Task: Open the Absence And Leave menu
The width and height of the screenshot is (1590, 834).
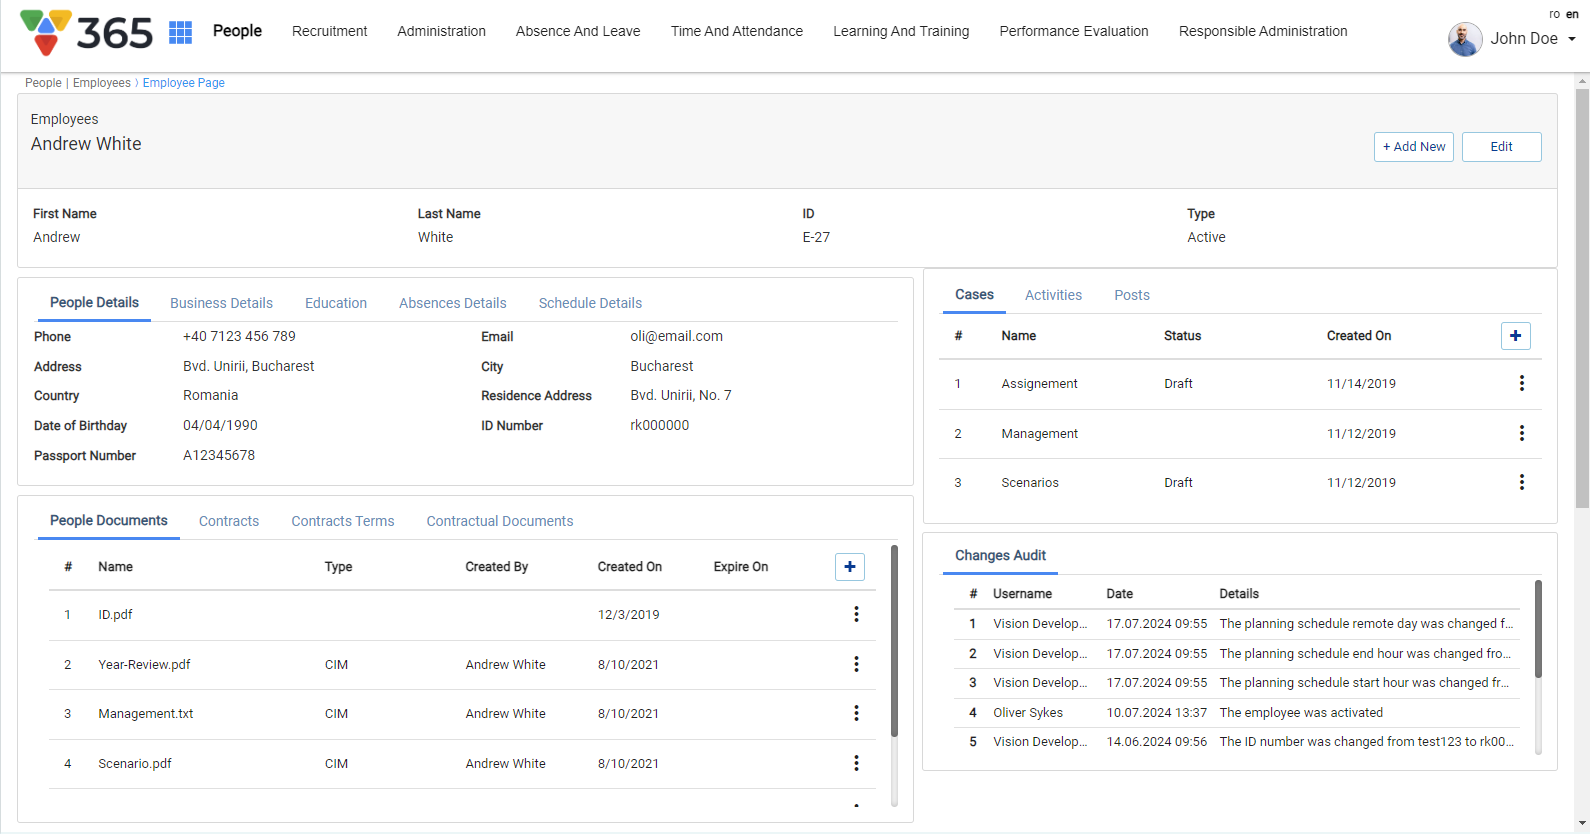Action: pos(578,31)
